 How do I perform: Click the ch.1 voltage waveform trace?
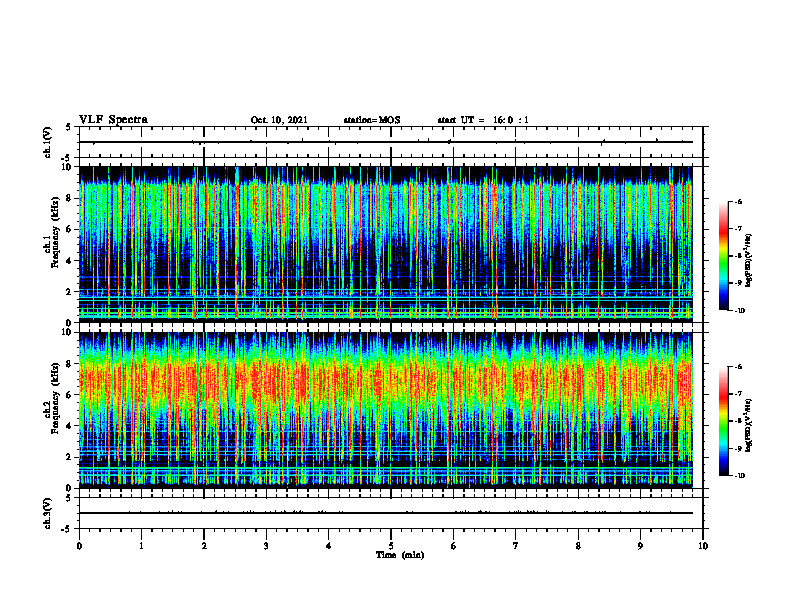tap(386, 142)
